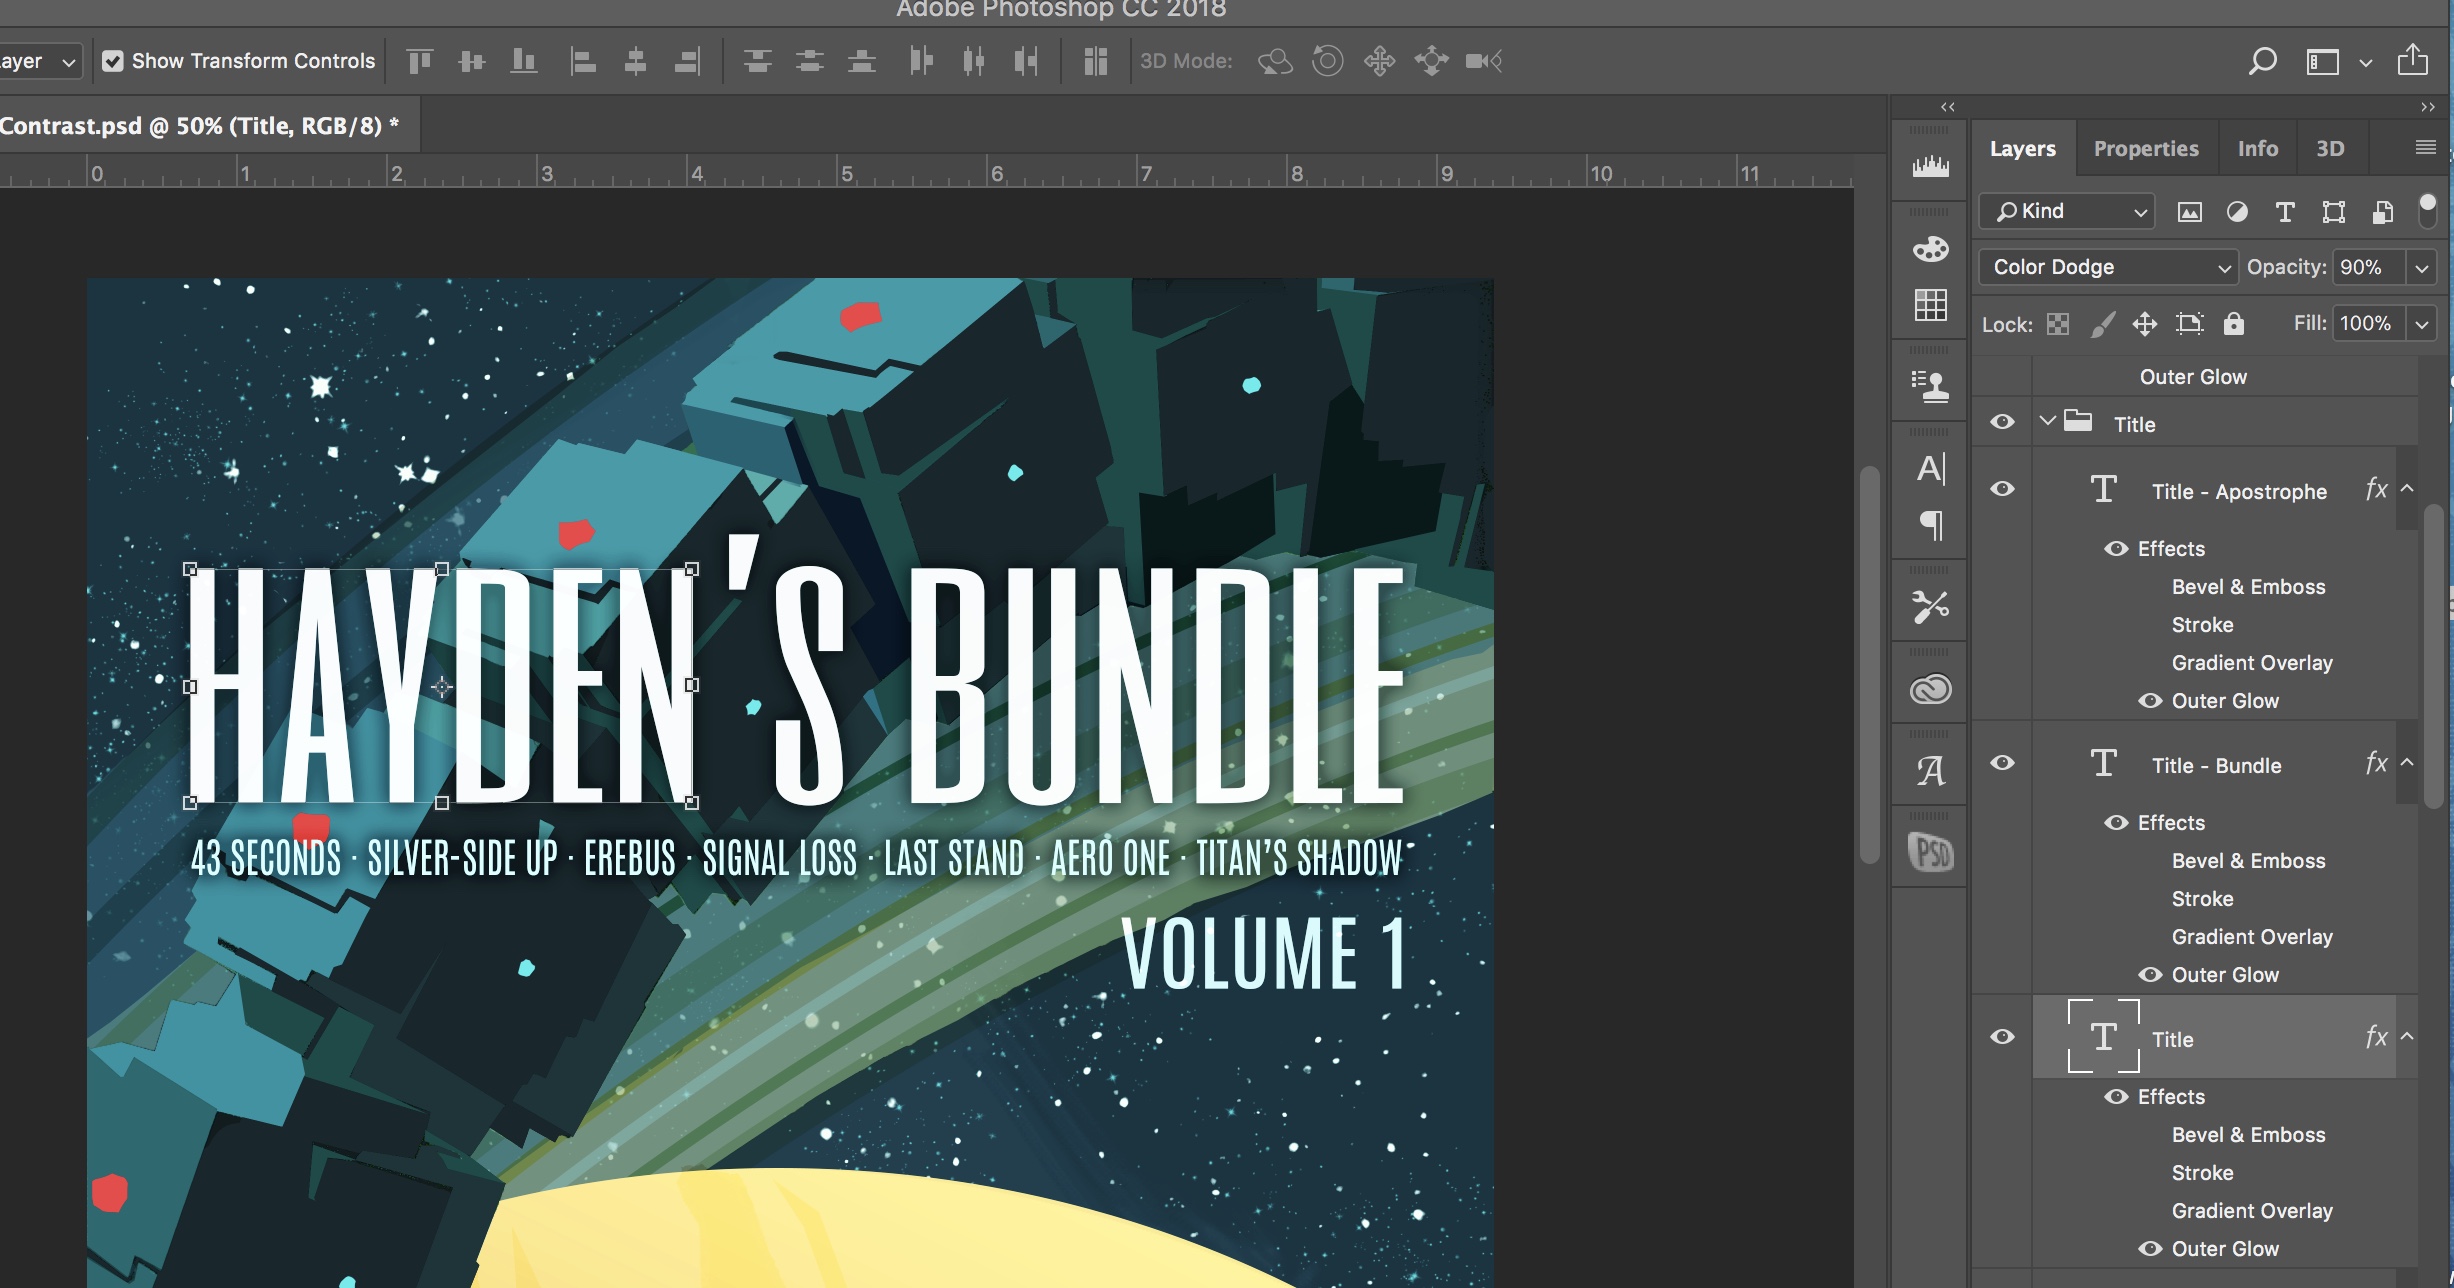This screenshot has width=2454, height=1288.
Task: Collapse effects list of Title - Apostrophe
Action: pos(2407,489)
